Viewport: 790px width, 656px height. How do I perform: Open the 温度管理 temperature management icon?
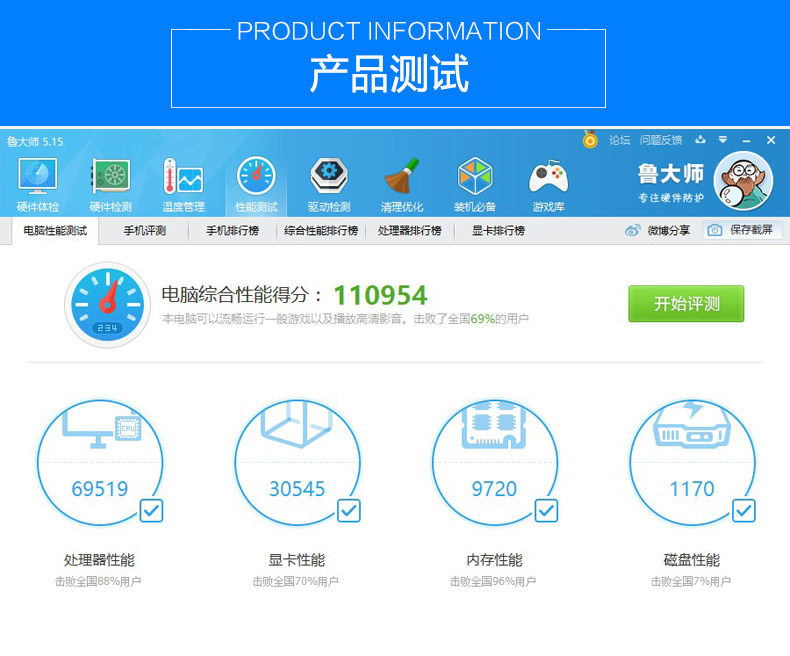(183, 176)
